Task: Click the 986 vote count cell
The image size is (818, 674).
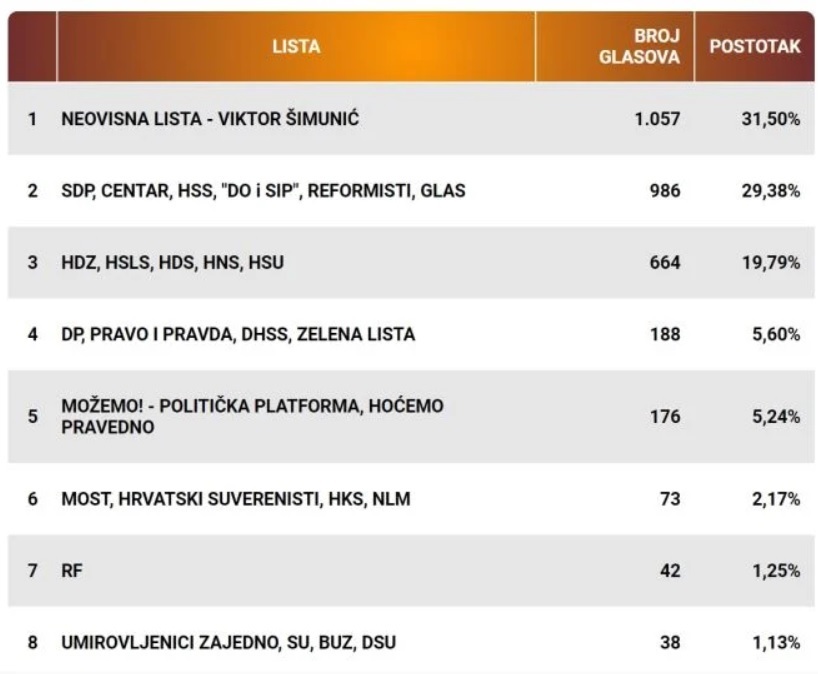Action: [x=665, y=191]
